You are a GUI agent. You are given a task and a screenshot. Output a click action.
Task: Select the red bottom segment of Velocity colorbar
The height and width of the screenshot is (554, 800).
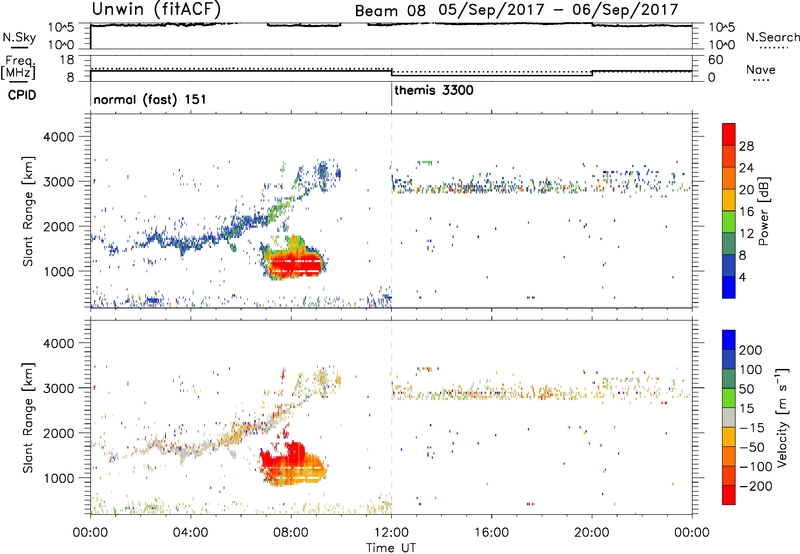729,495
